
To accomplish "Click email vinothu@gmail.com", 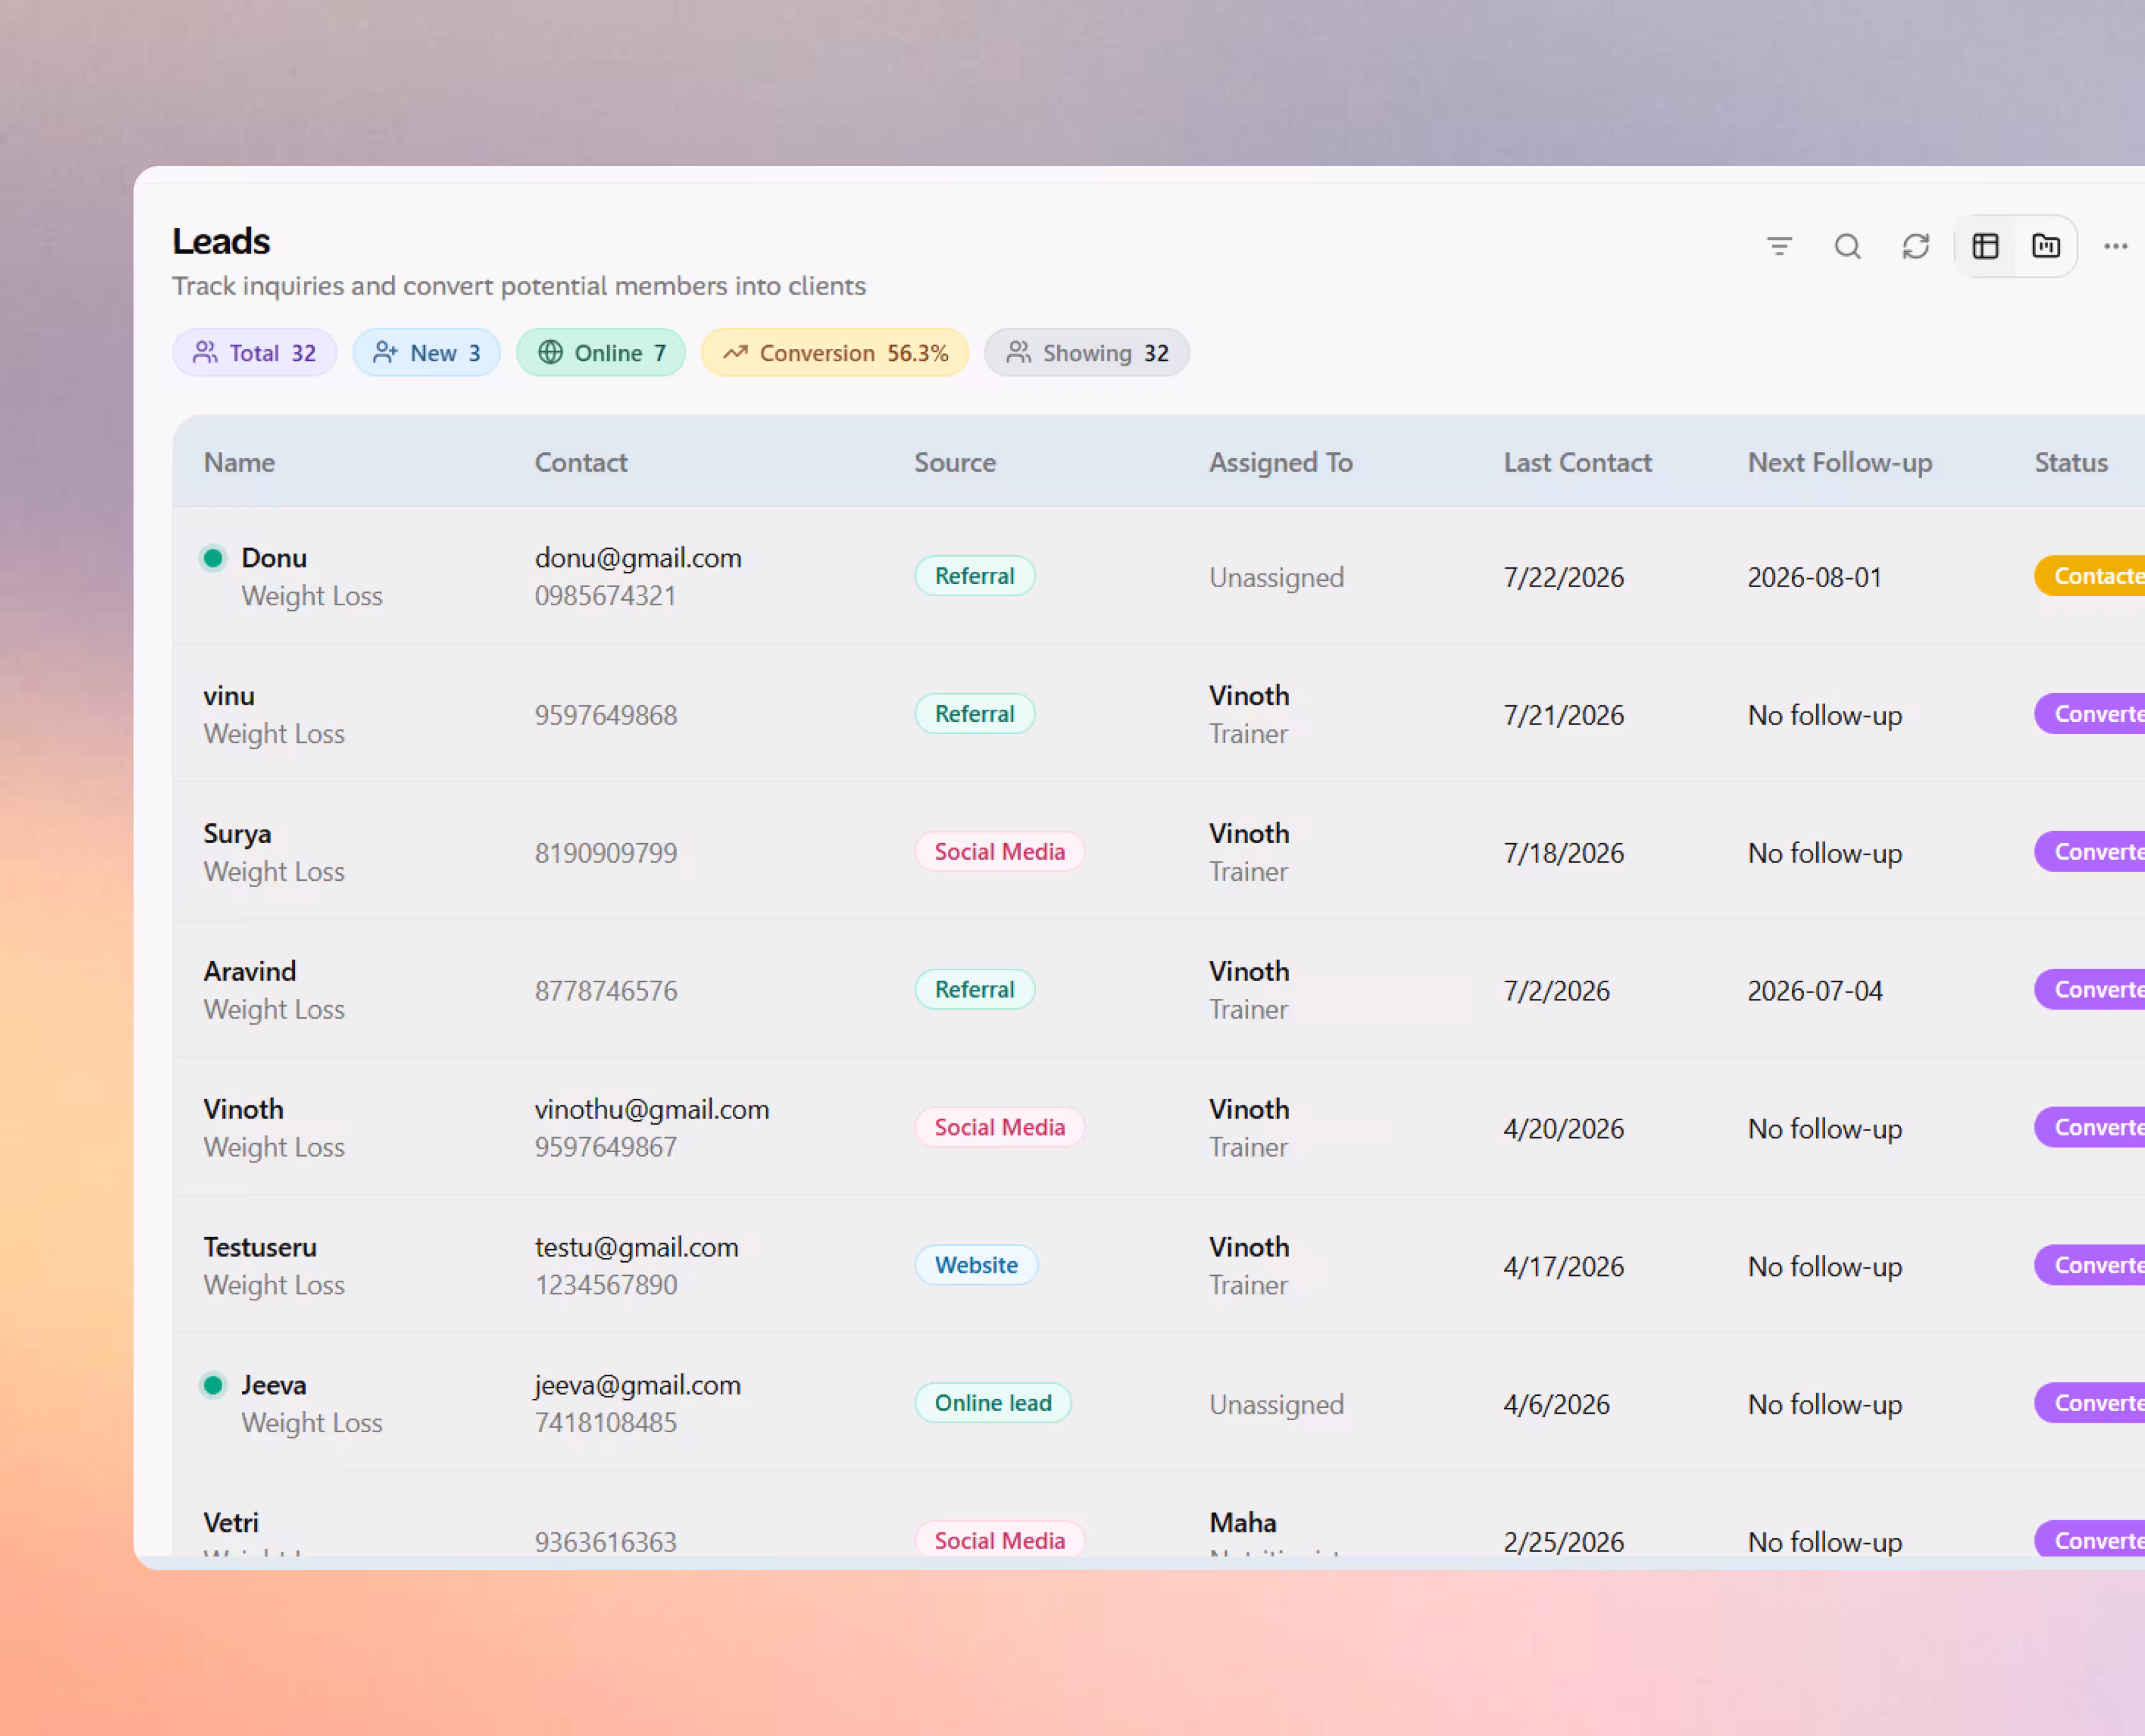I will (651, 1110).
